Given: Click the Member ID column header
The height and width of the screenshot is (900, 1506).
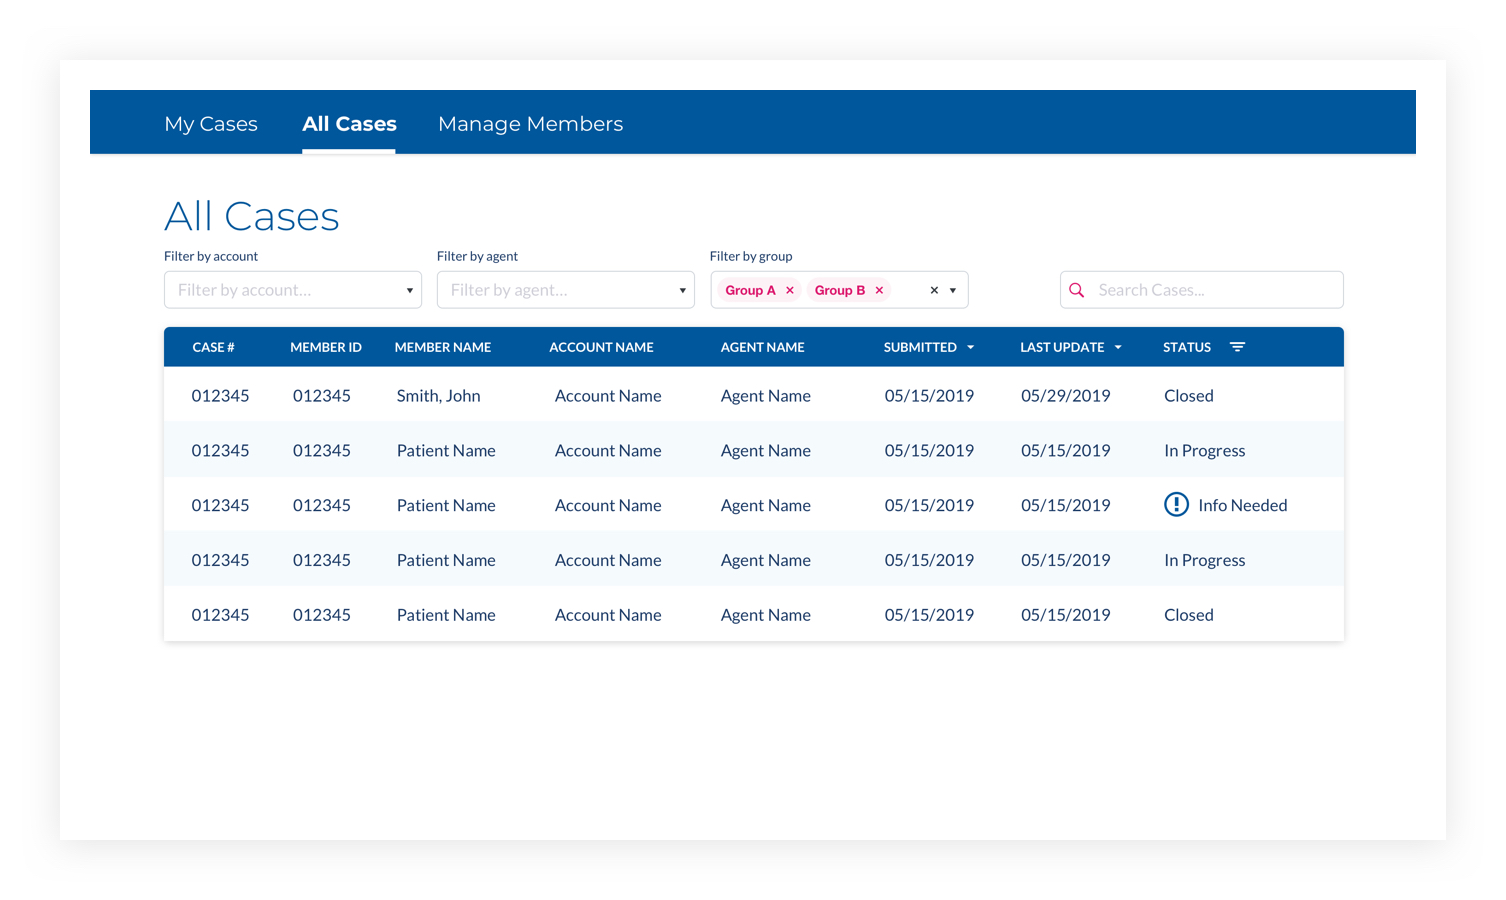Looking at the screenshot, I should (326, 347).
